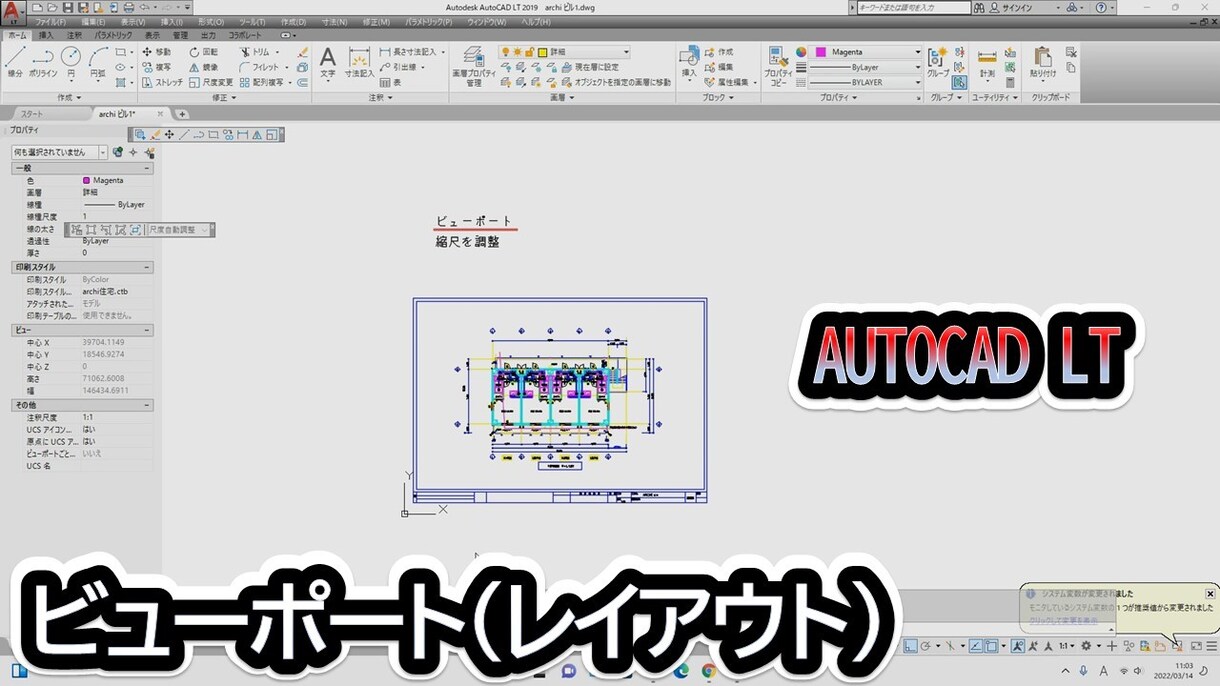This screenshot has height=686, width=1220.
Task: Collapse the ビュー section in Properties
Action: (148, 329)
